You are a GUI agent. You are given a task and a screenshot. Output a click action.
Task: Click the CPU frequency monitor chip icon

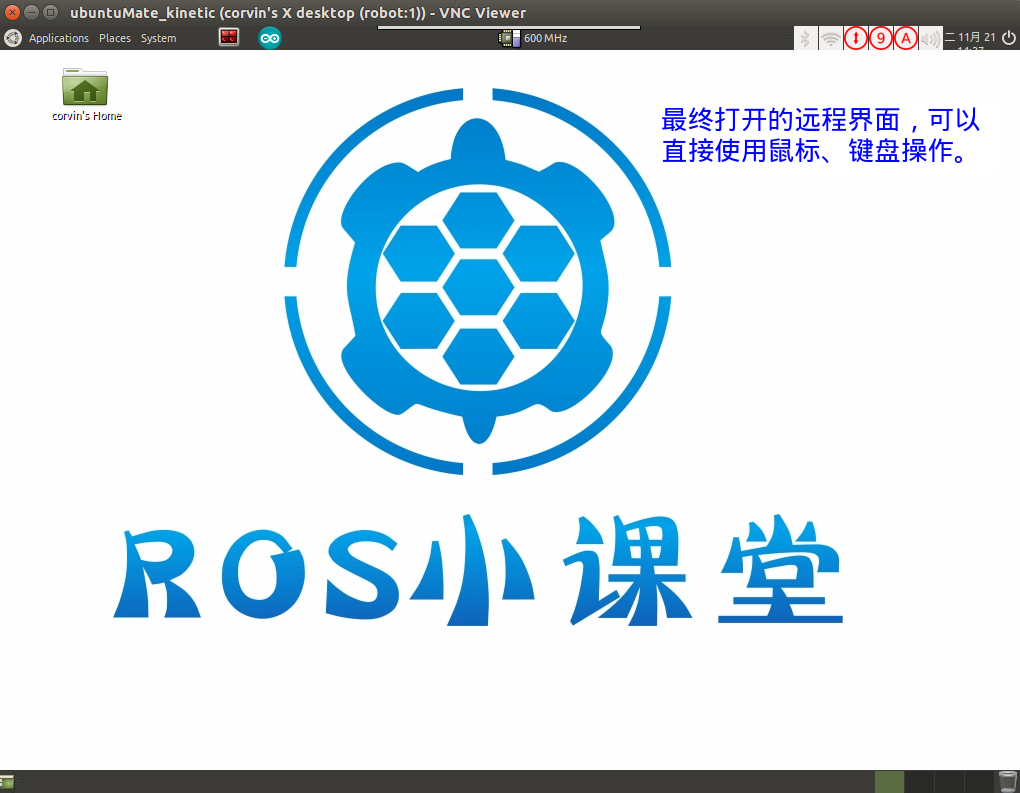[509, 38]
